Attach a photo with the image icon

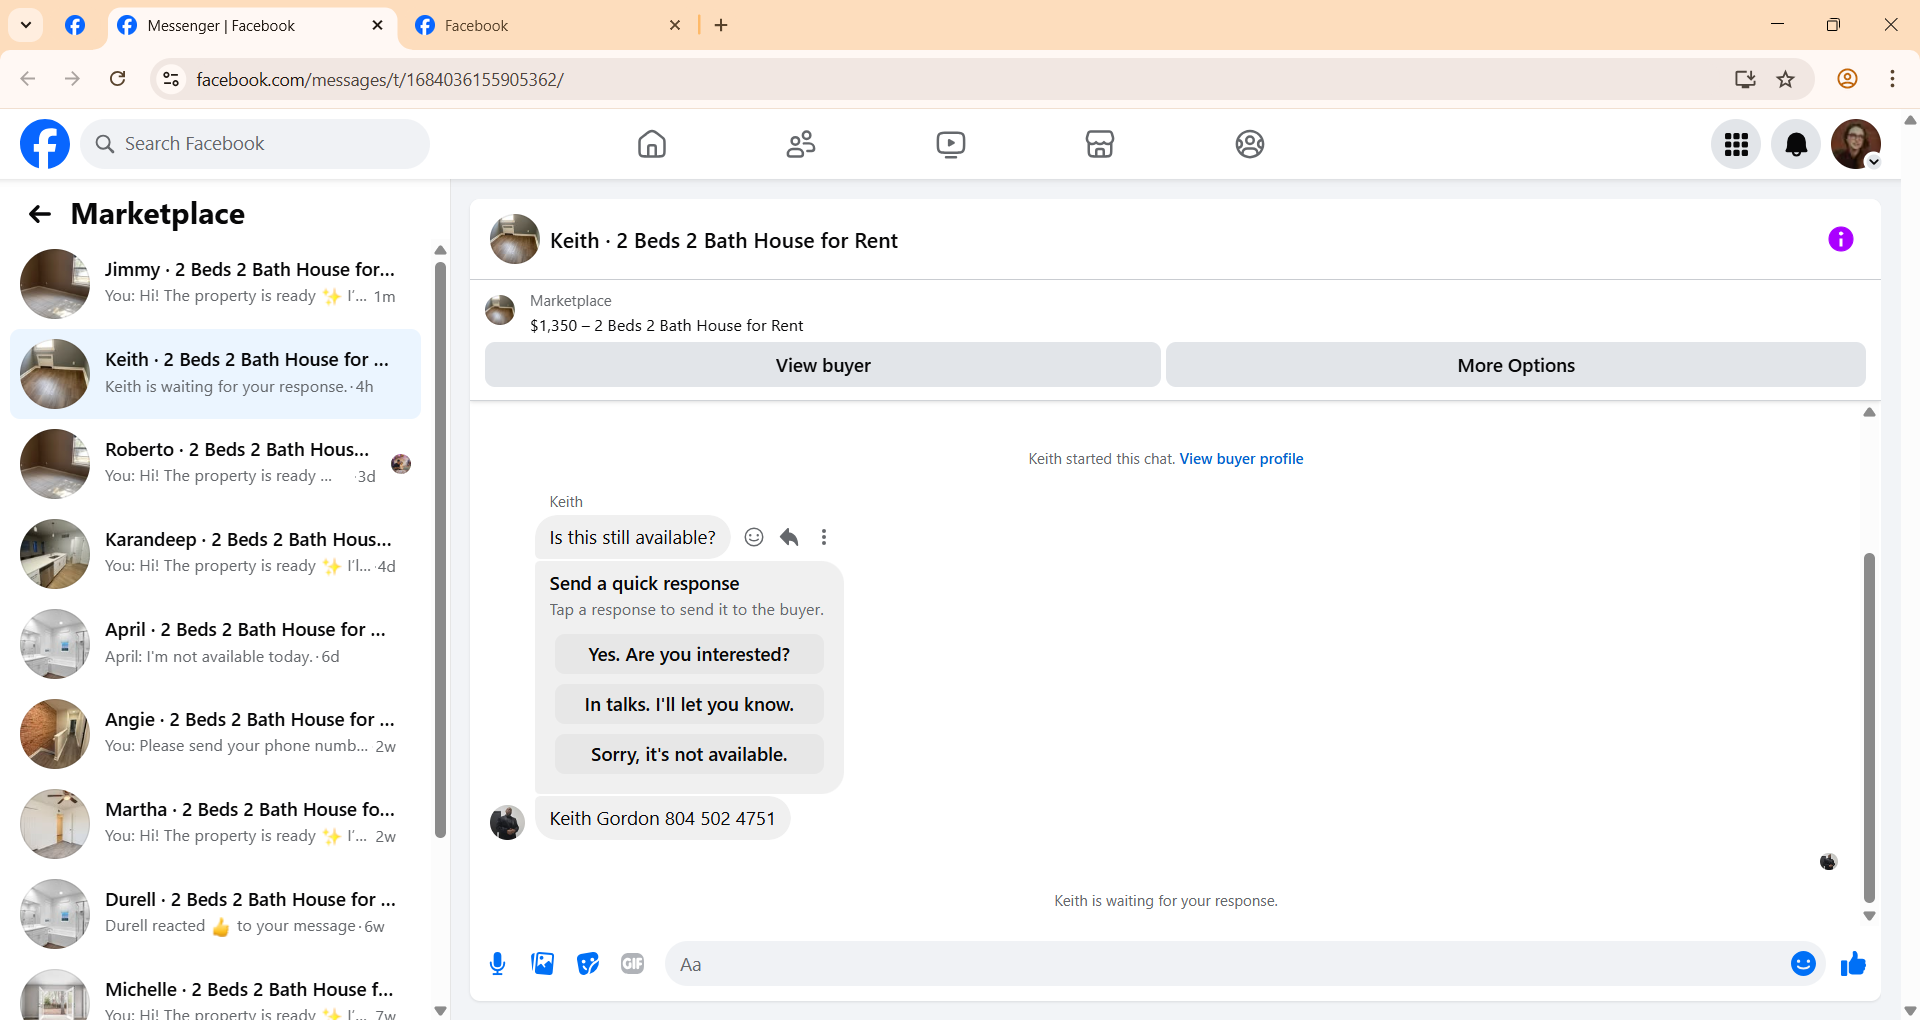click(x=543, y=964)
